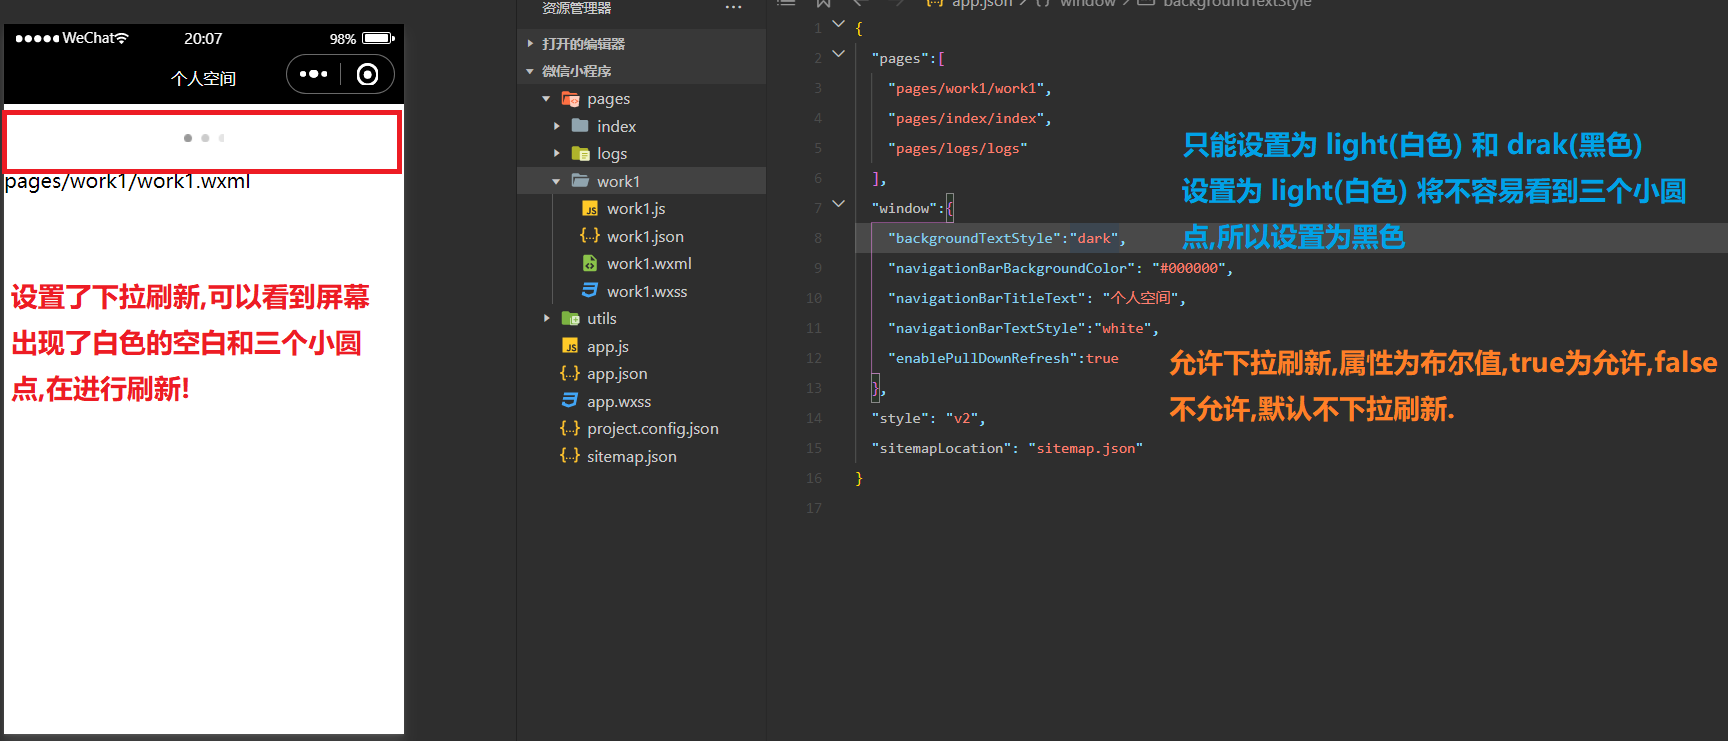Fold the window object at line 7
The height and width of the screenshot is (741, 1728).
pyautogui.click(x=839, y=204)
